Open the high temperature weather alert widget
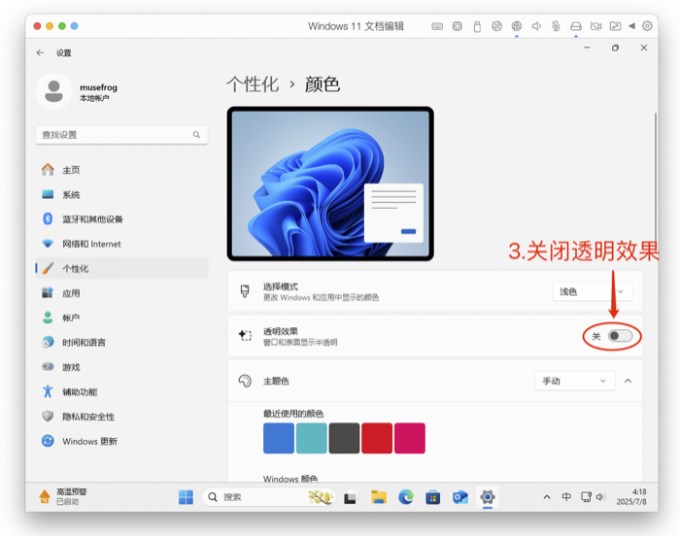The height and width of the screenshot is (536, 680). pyautogui.click(x=63, y=497)
